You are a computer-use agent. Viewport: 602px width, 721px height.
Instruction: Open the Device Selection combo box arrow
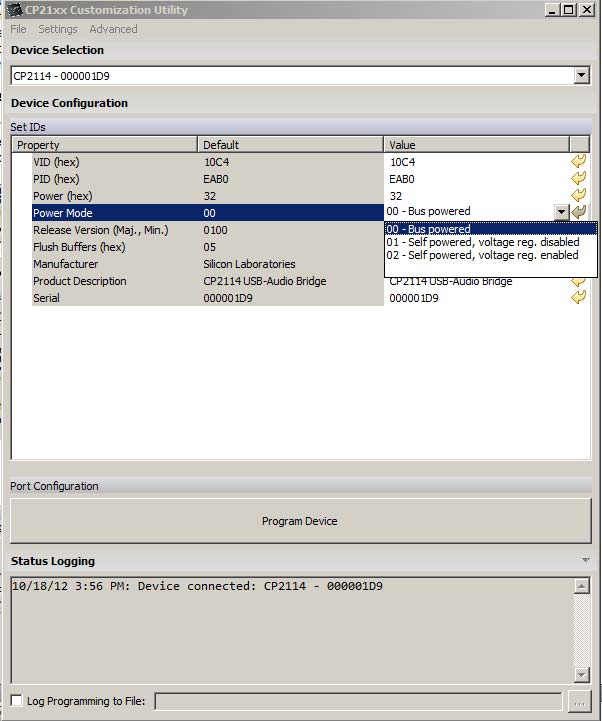tap(582, 76)
